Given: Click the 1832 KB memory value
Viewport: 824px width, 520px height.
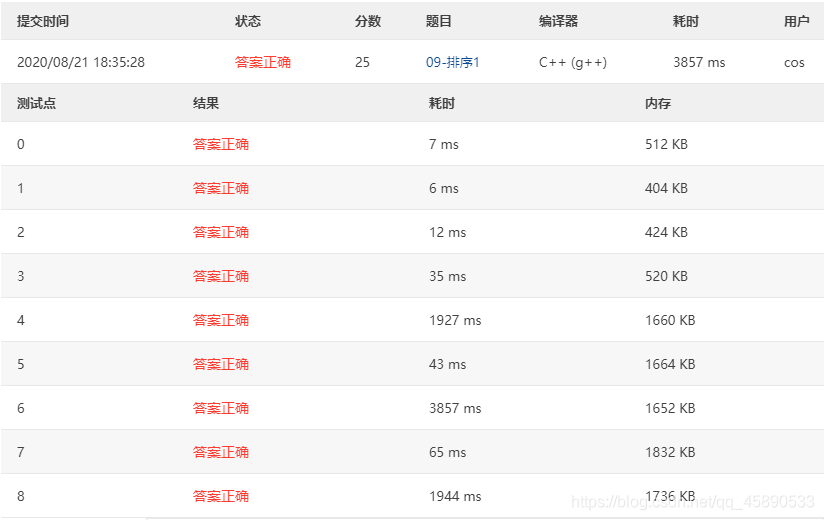Looking at the screenshot, I should 670,453.
